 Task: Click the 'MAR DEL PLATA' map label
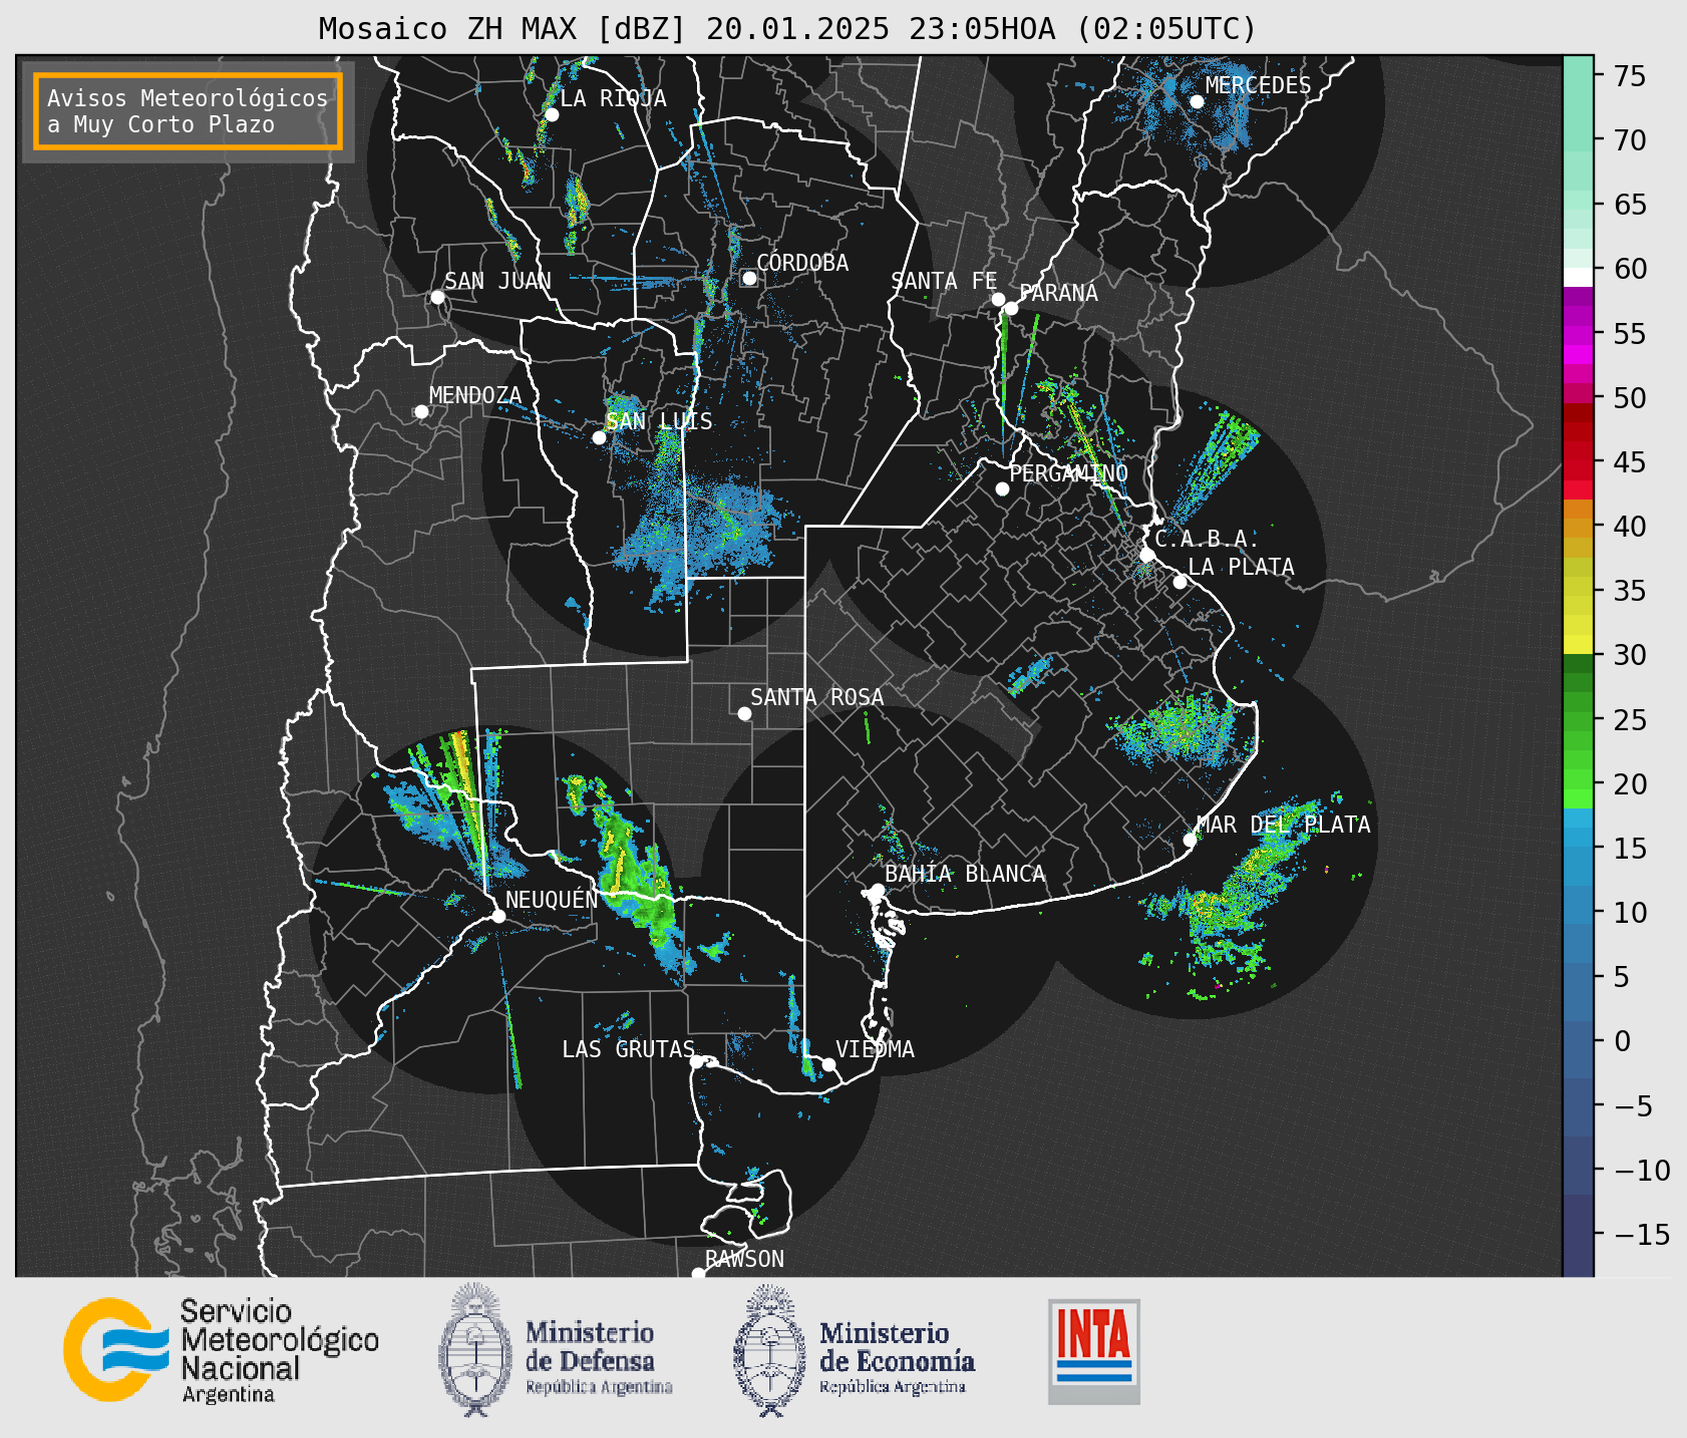click(x=1284, y=825)
